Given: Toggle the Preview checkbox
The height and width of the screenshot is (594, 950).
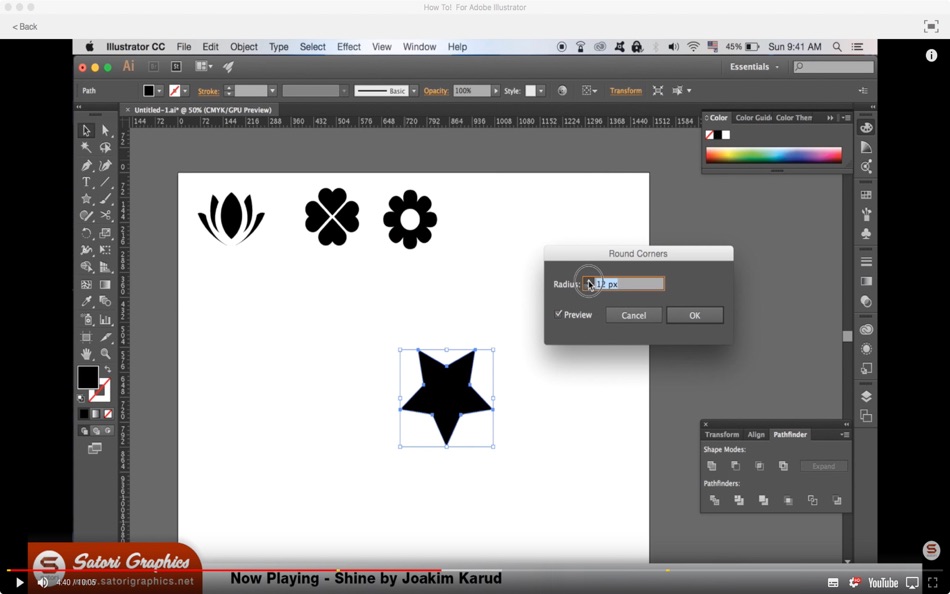Looking at the screenshot, I should pyautogui.click(x=559, y=315).
